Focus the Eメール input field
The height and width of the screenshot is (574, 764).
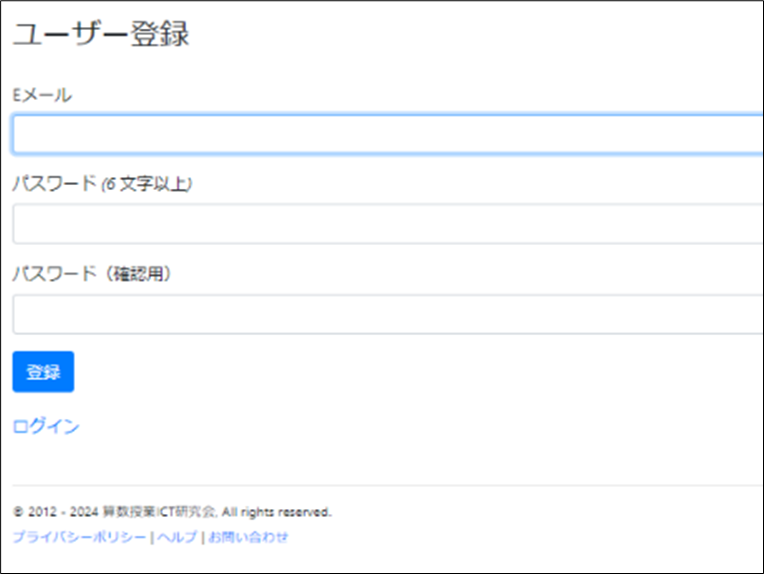(x=388, y=134)
